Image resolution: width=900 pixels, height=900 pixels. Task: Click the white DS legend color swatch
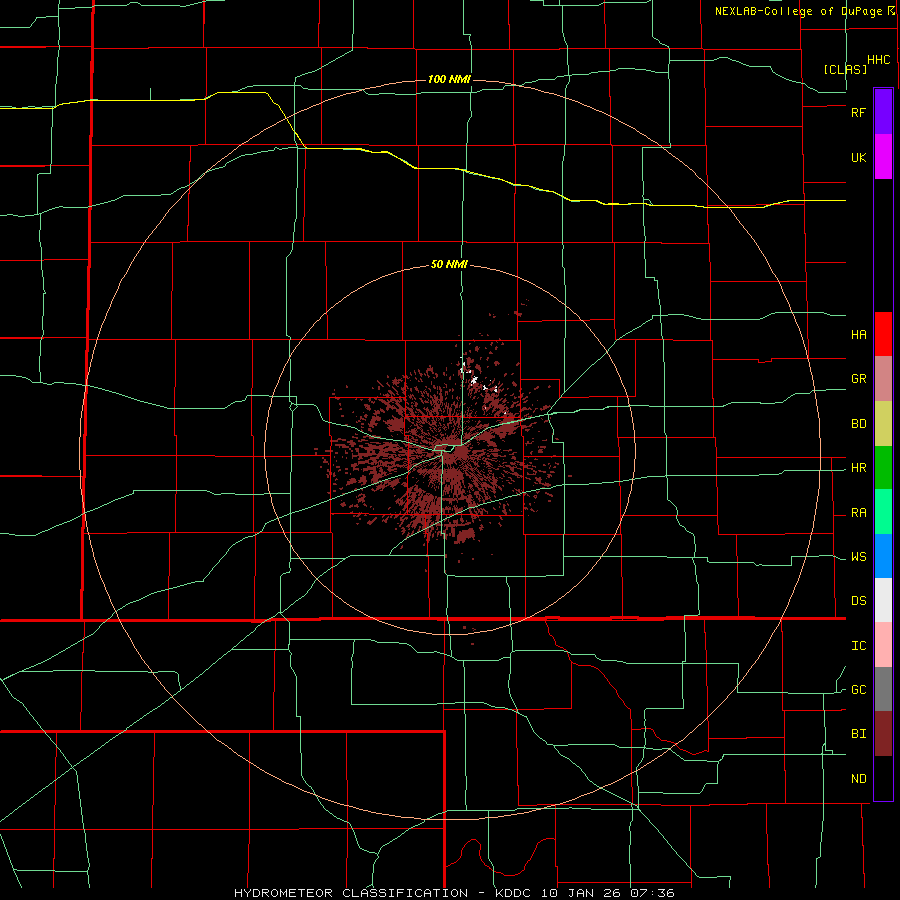tap(883, 600)
